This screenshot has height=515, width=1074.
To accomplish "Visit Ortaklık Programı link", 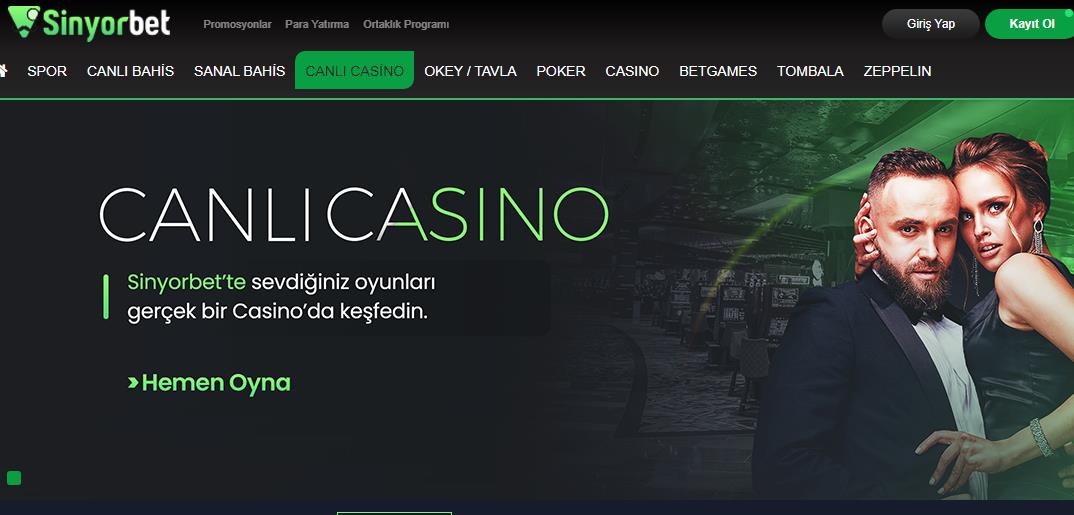I will click(405, 24).
